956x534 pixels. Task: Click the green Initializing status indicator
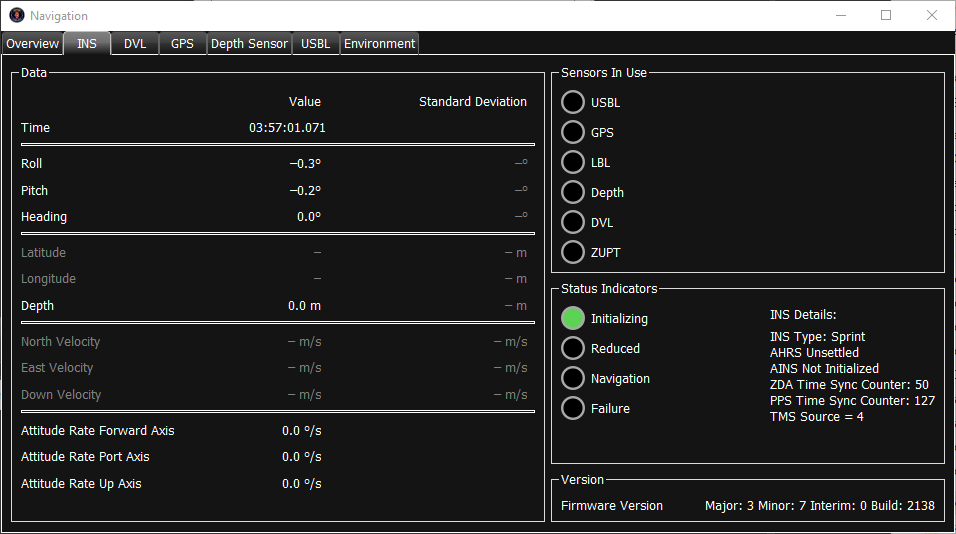coord(573,319)
